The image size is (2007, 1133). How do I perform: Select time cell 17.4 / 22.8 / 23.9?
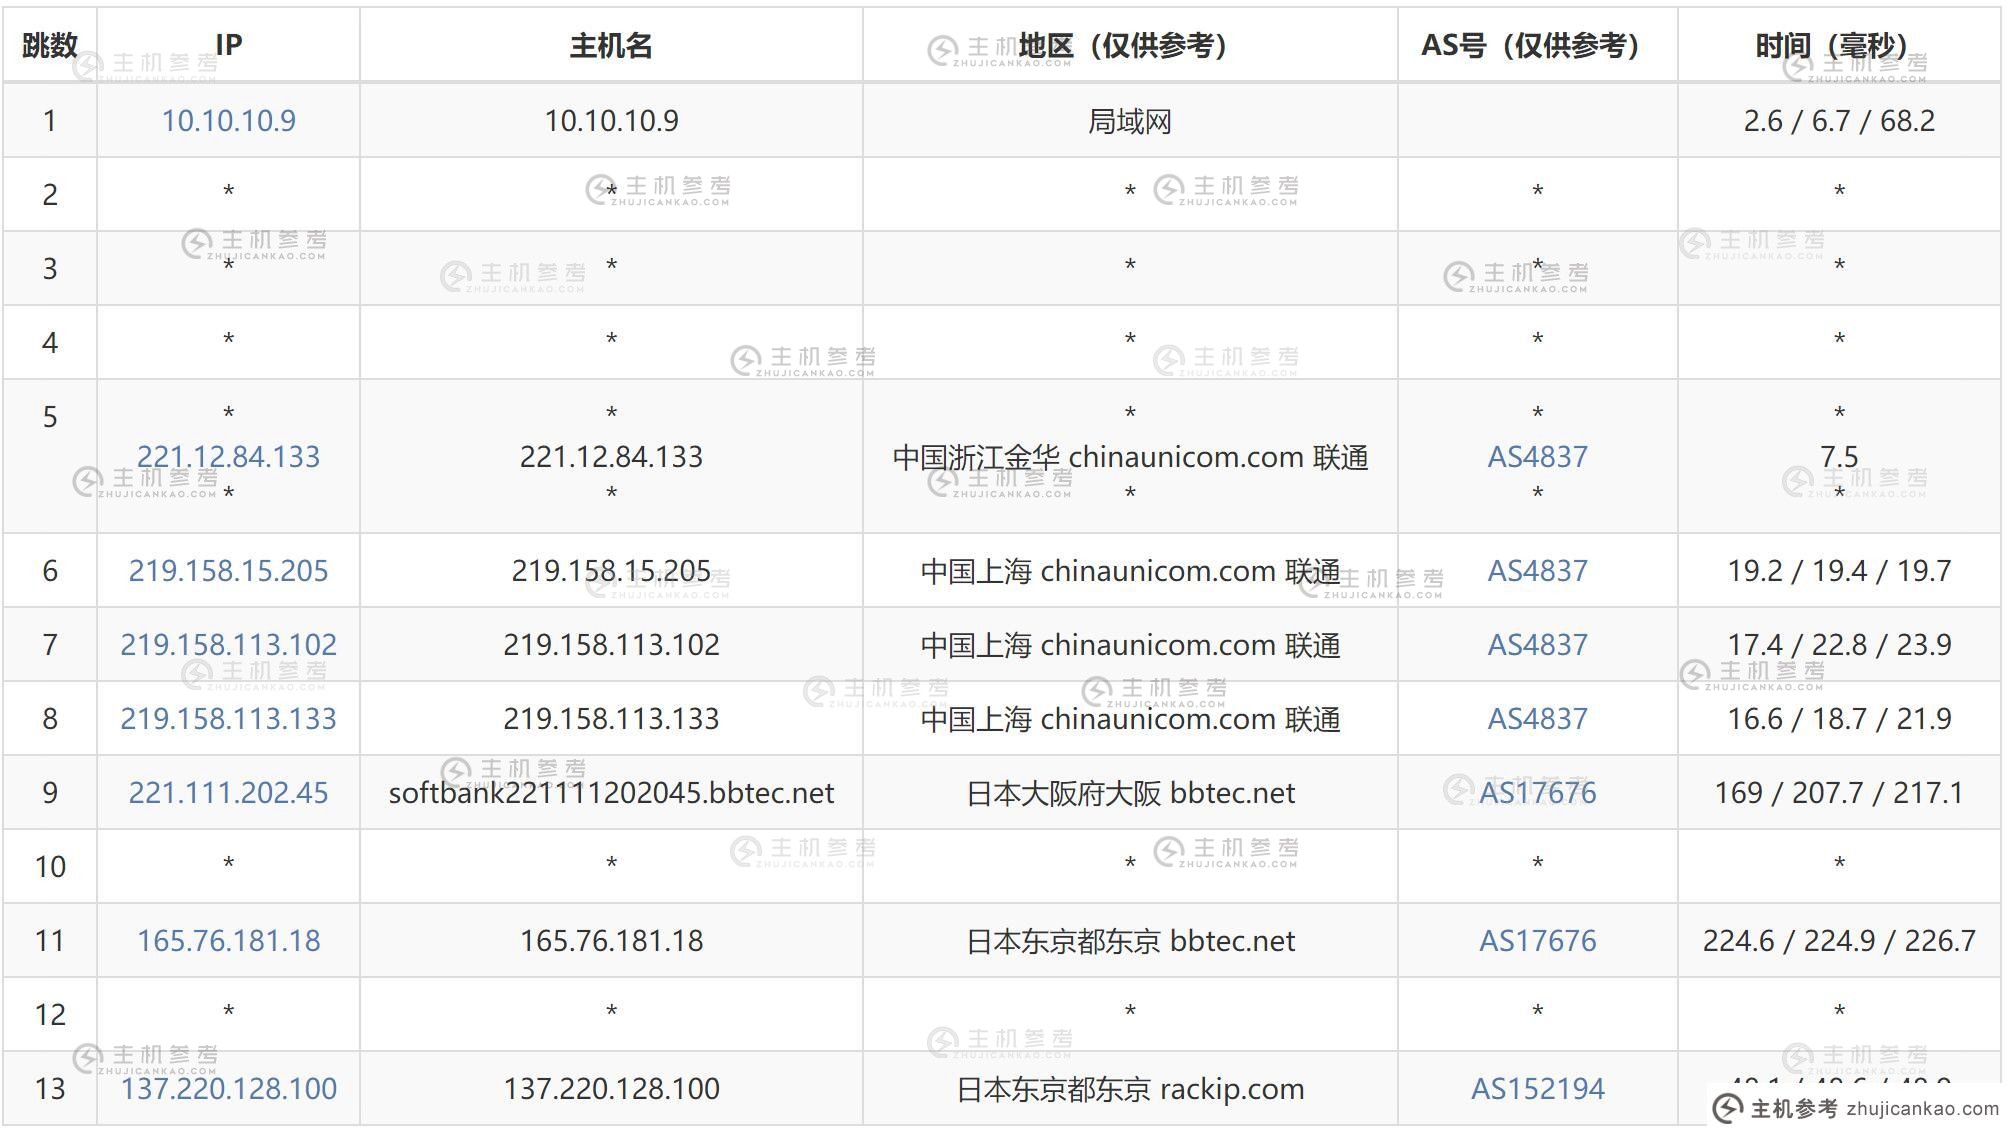[x=1839, y=645]
